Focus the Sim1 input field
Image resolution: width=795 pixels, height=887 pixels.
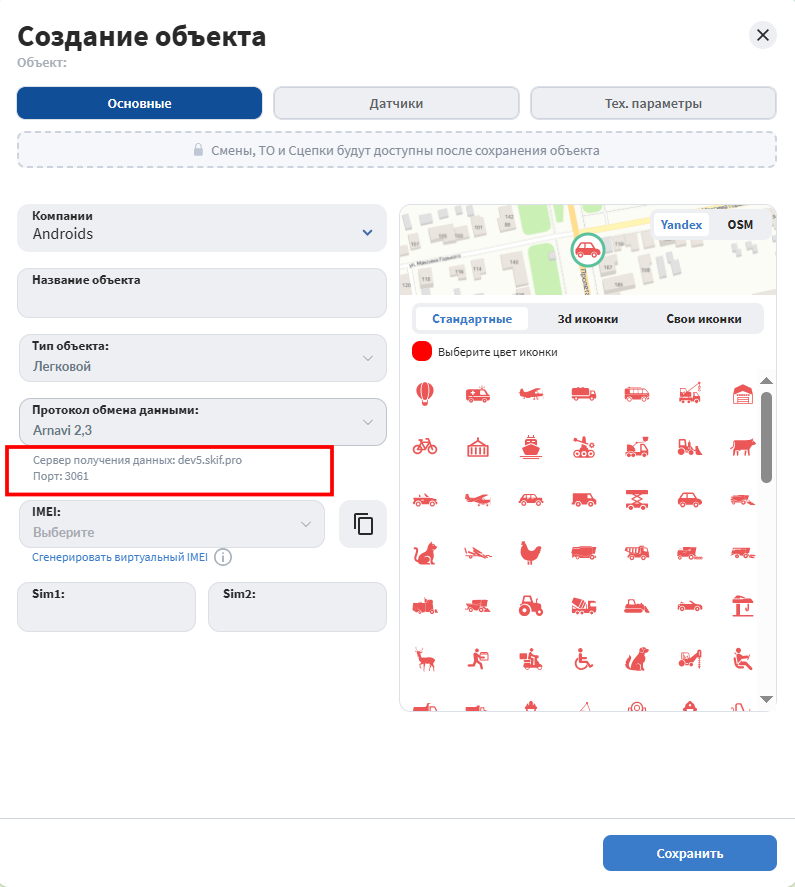click(x=106, y=607)
